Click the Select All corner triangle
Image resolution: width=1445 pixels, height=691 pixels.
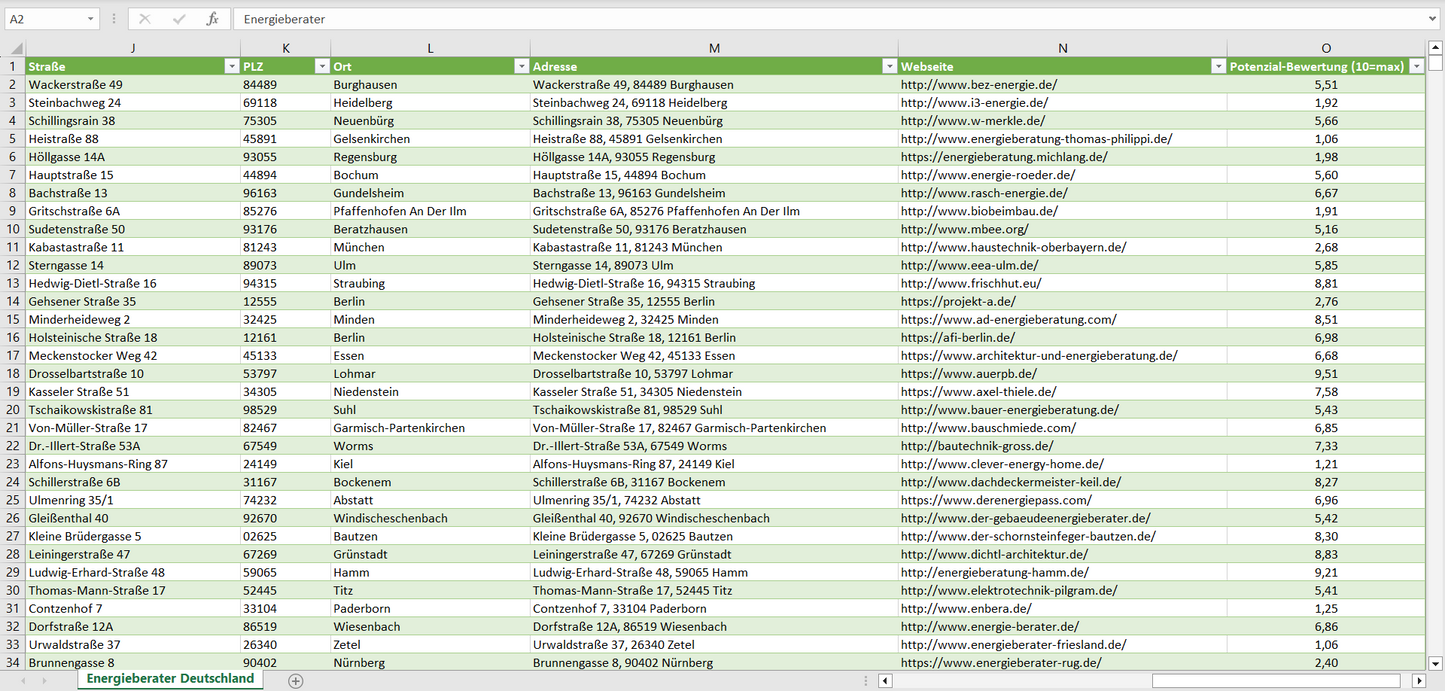click(17, 48)
